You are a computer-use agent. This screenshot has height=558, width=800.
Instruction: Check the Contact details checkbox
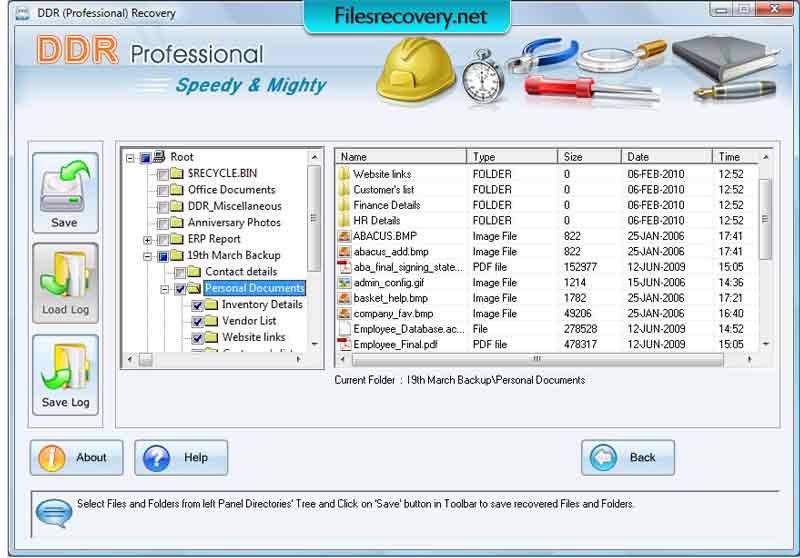(180, 273)
